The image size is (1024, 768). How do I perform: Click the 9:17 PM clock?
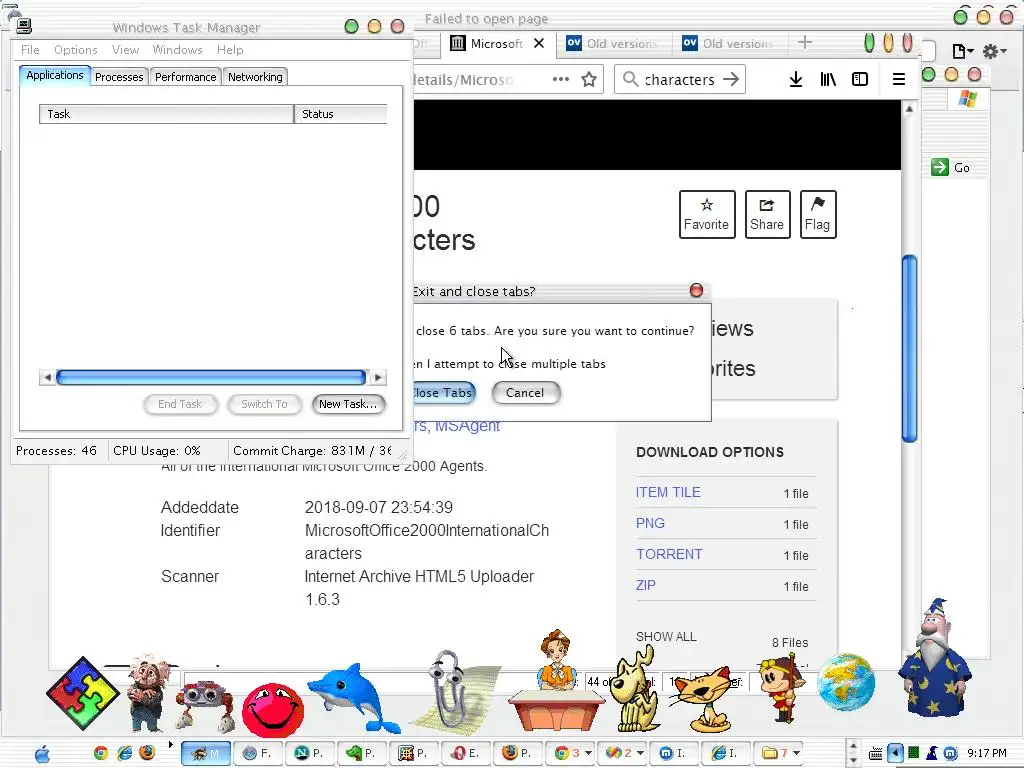point(987,753)
